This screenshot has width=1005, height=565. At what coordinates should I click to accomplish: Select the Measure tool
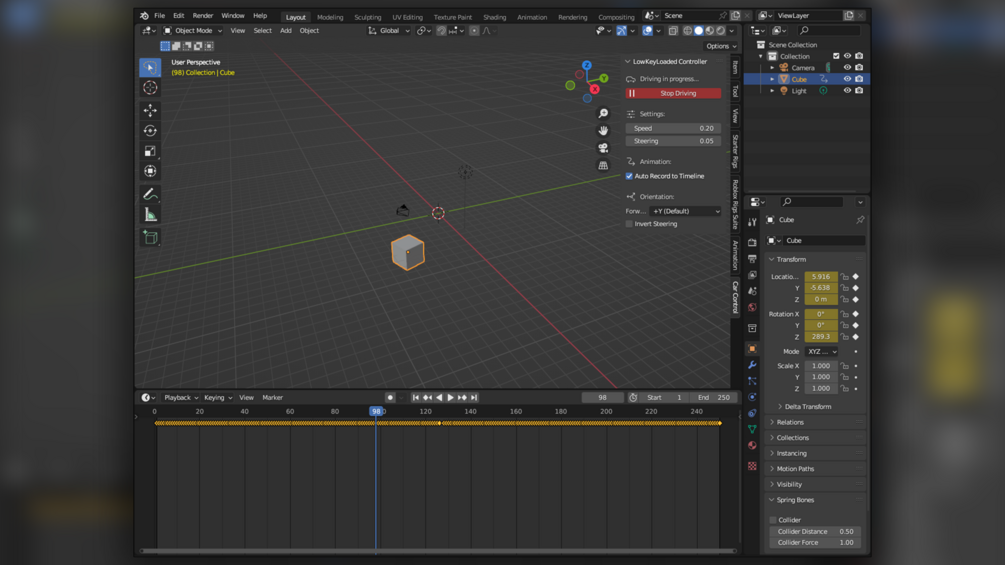pos(150,215)
